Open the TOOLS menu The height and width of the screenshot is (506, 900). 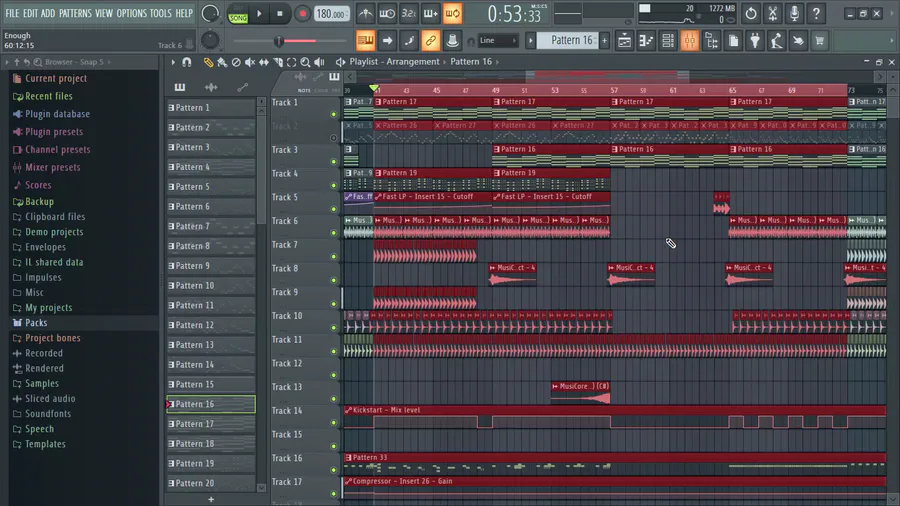(x=161, y=13)
